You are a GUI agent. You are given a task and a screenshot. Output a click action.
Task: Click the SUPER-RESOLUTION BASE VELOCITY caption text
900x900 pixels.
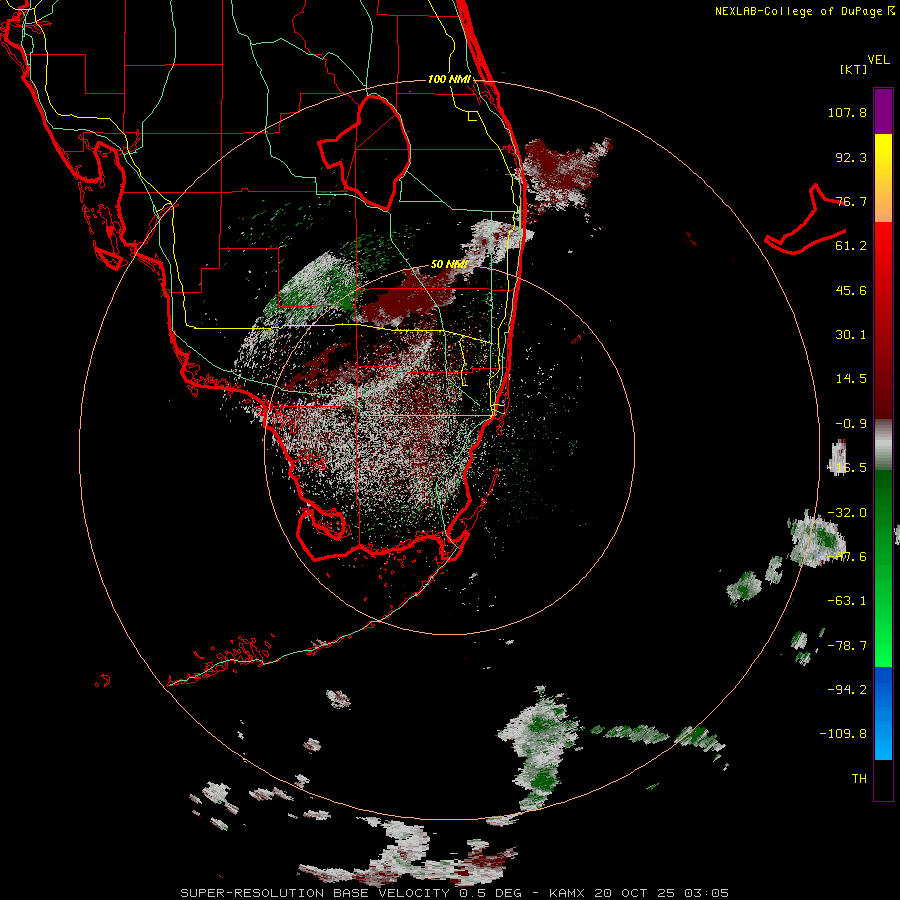(x=315, y=893)
